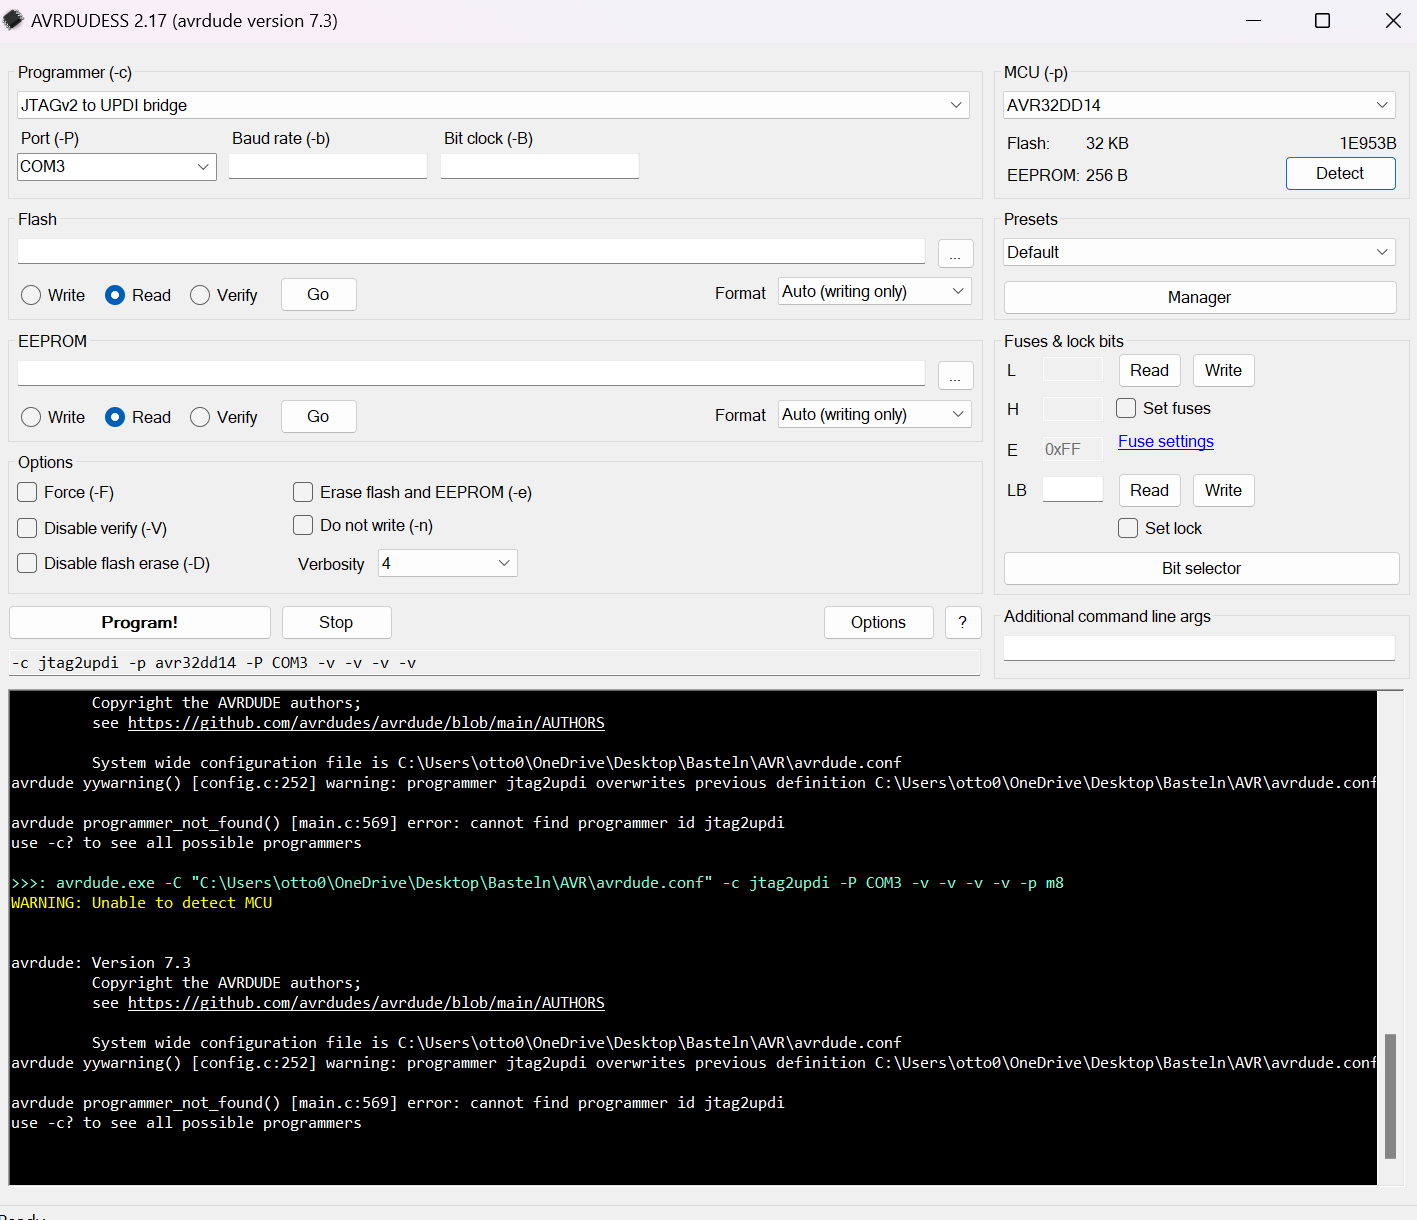Expand the Presets Default dropdown
The image size is (1417, 1220).
coord(1199,252)
